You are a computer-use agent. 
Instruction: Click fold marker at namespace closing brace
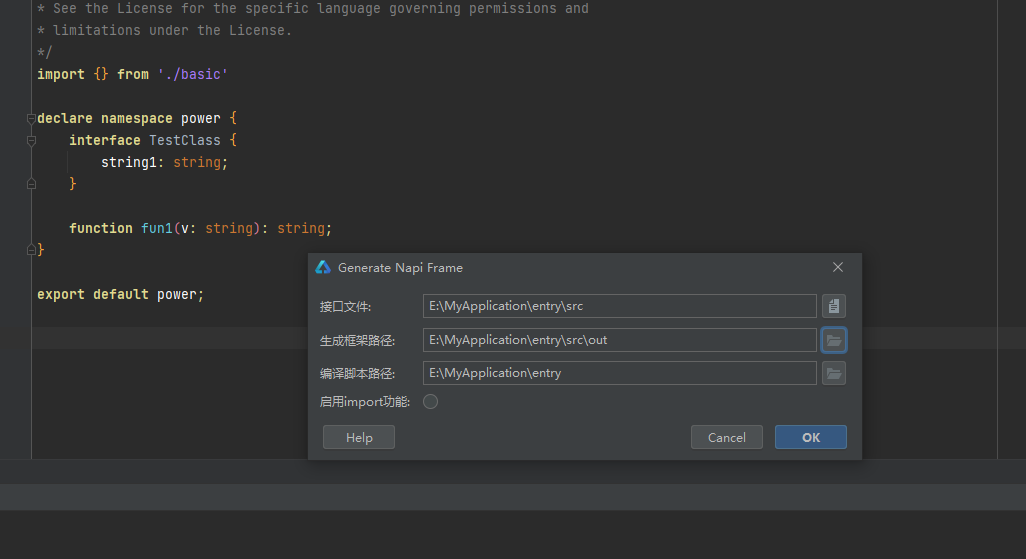31,249
